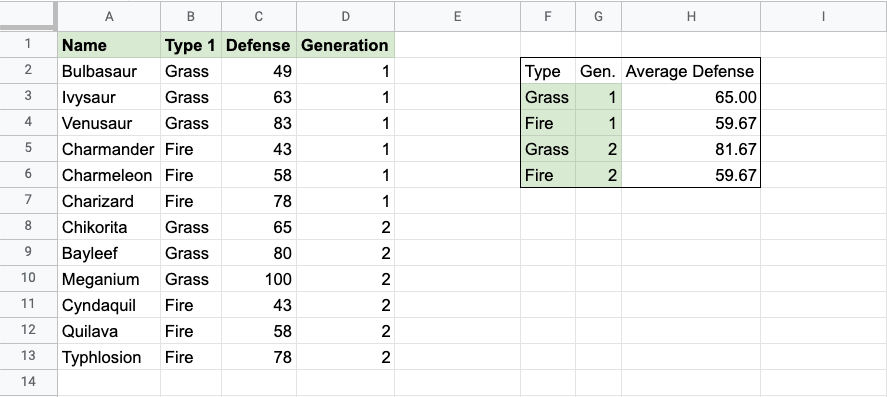Screen dimensions: 887x397
Task: Click the Bulbasaur cell
Action: 109,71
